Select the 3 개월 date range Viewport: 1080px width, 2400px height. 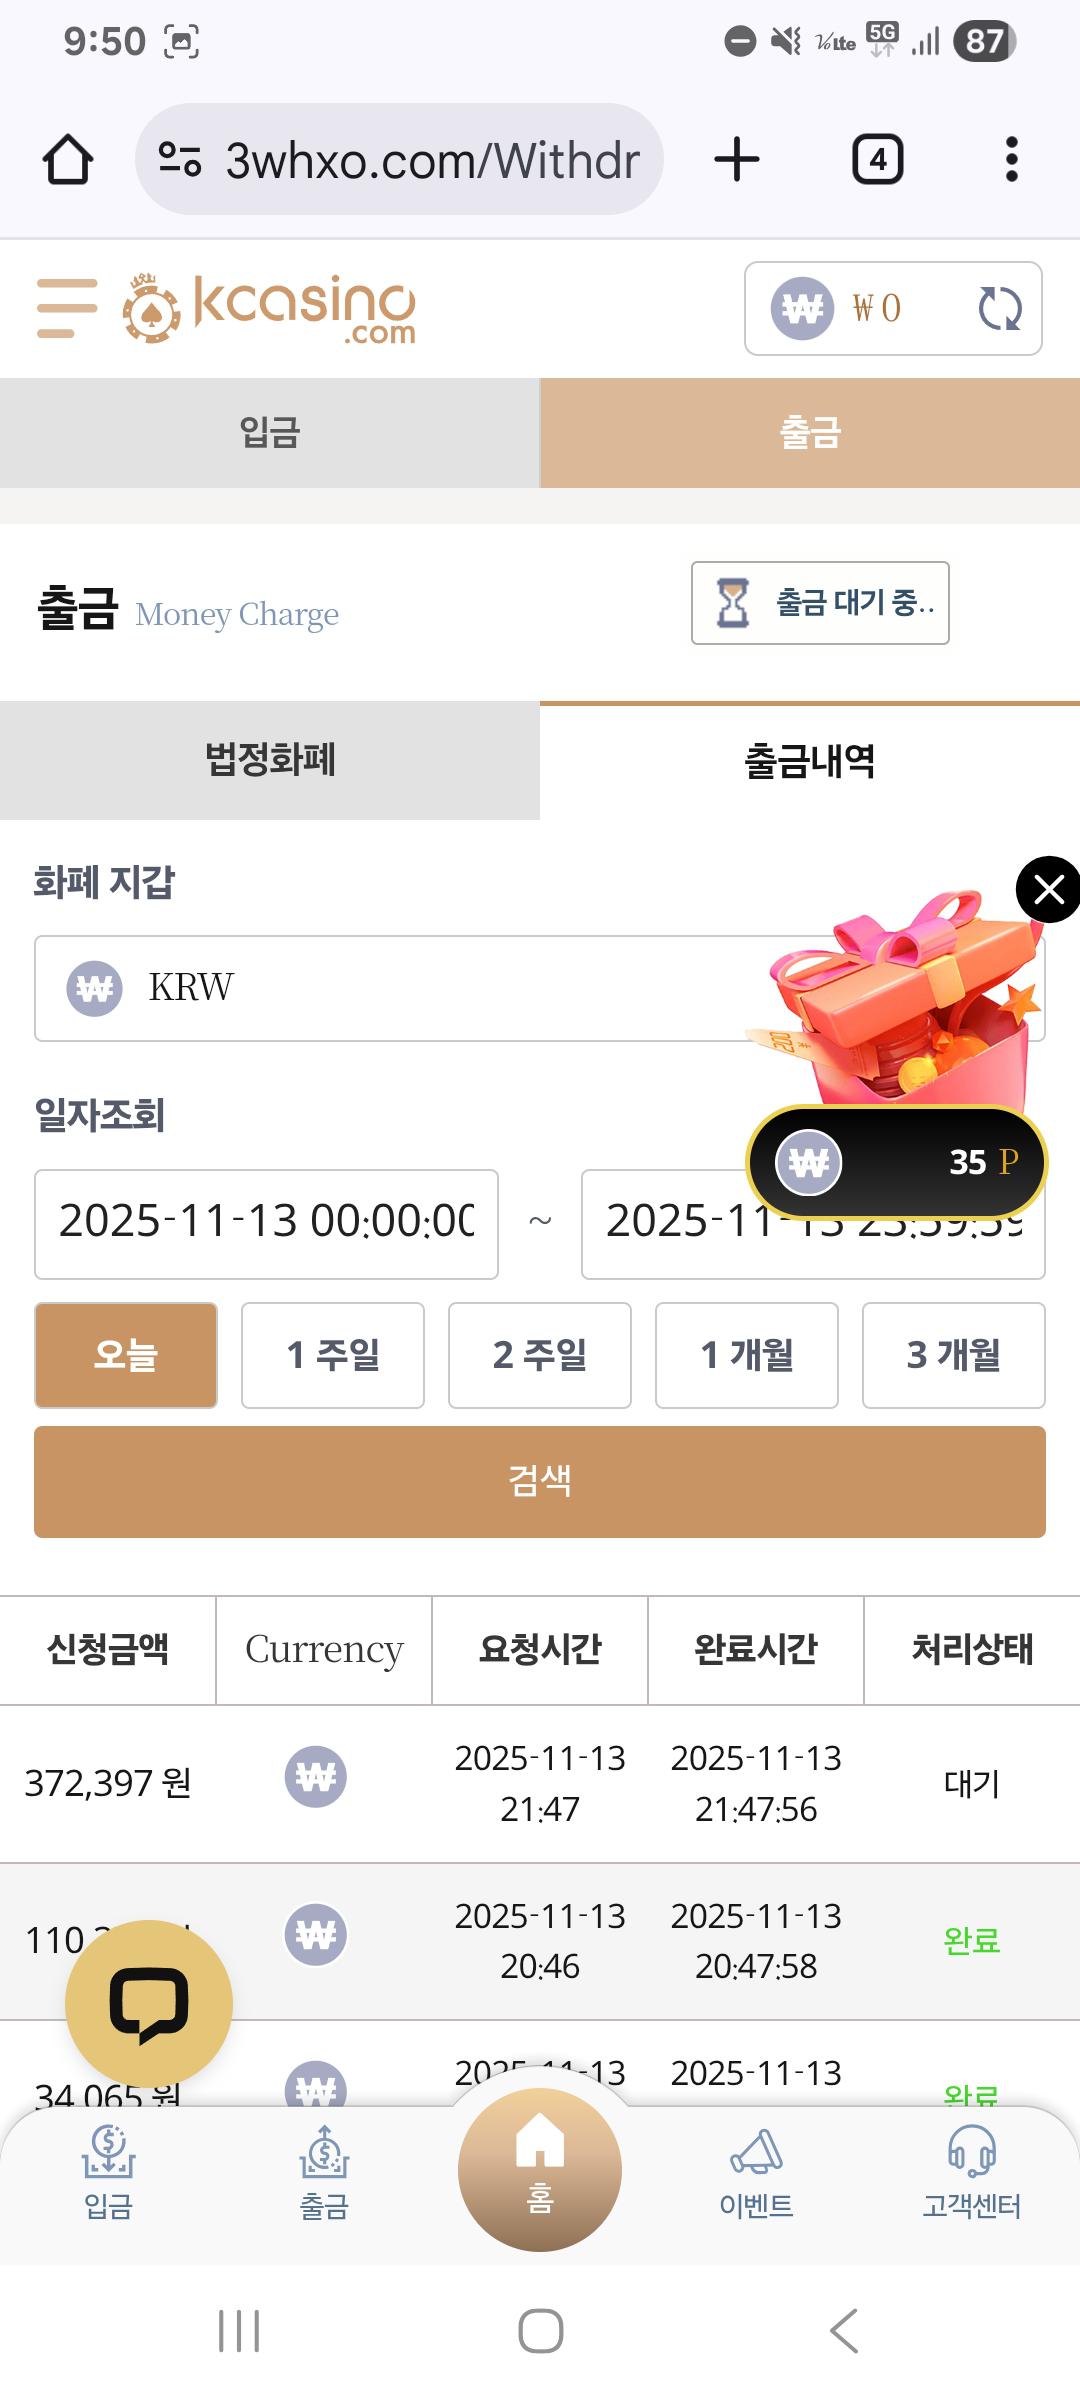pos(953,1355)
